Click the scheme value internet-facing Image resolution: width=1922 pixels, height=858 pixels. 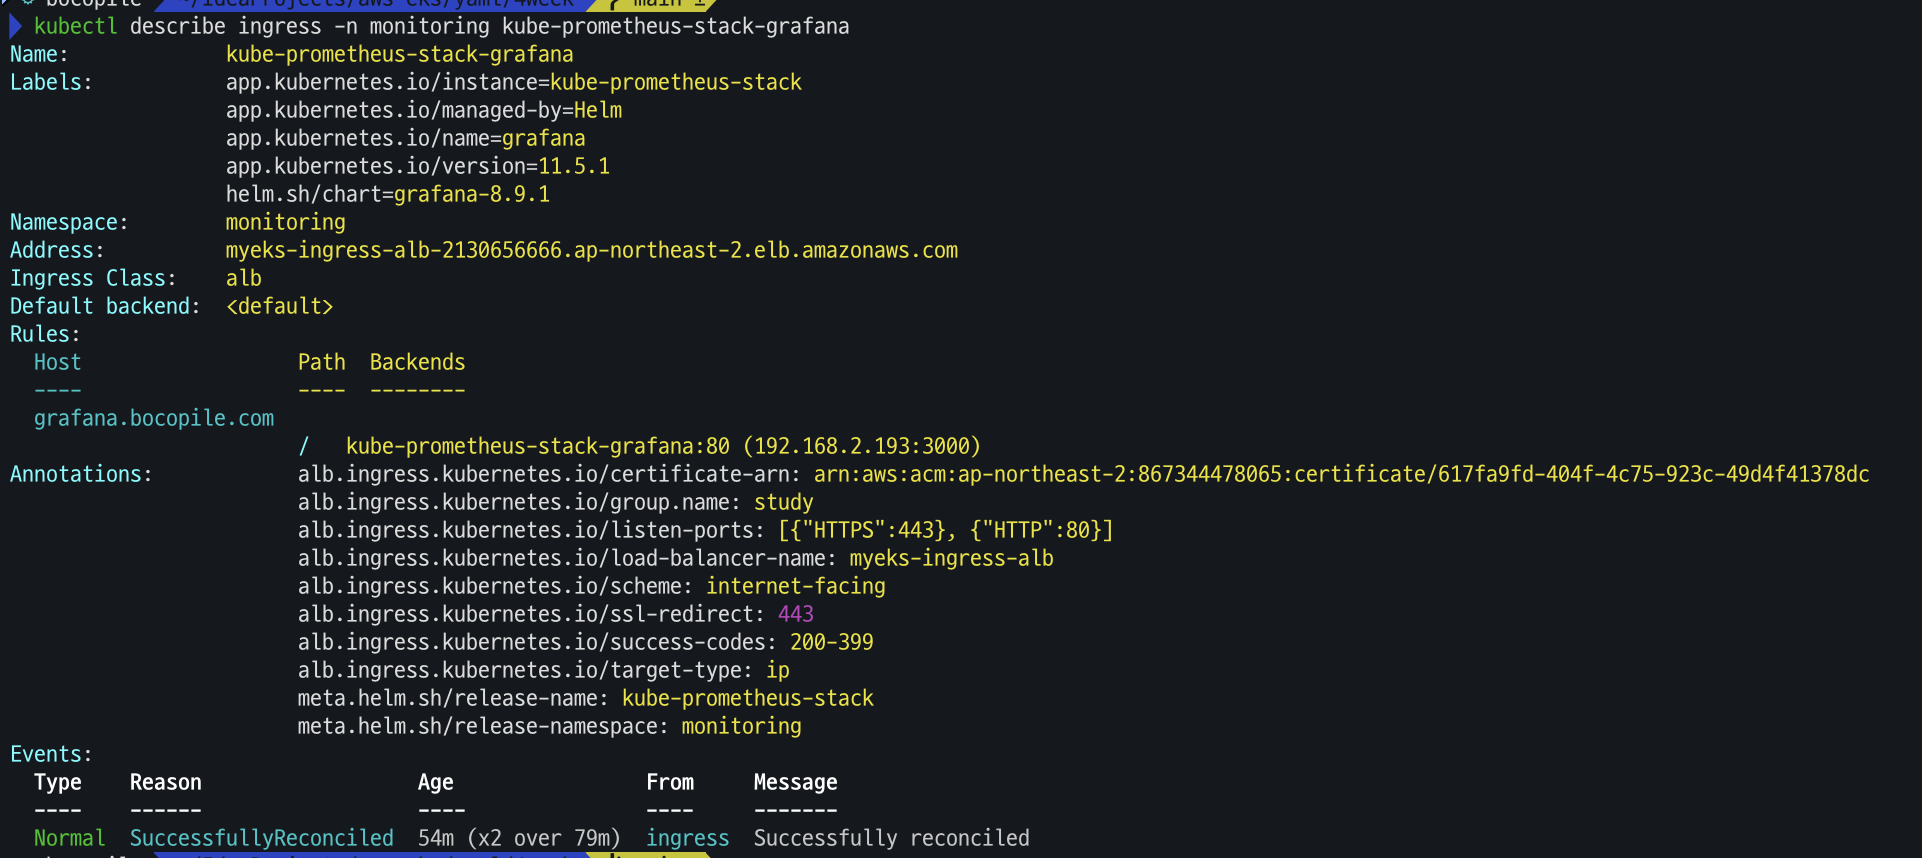pyautogui.click(x=796, y=586)
